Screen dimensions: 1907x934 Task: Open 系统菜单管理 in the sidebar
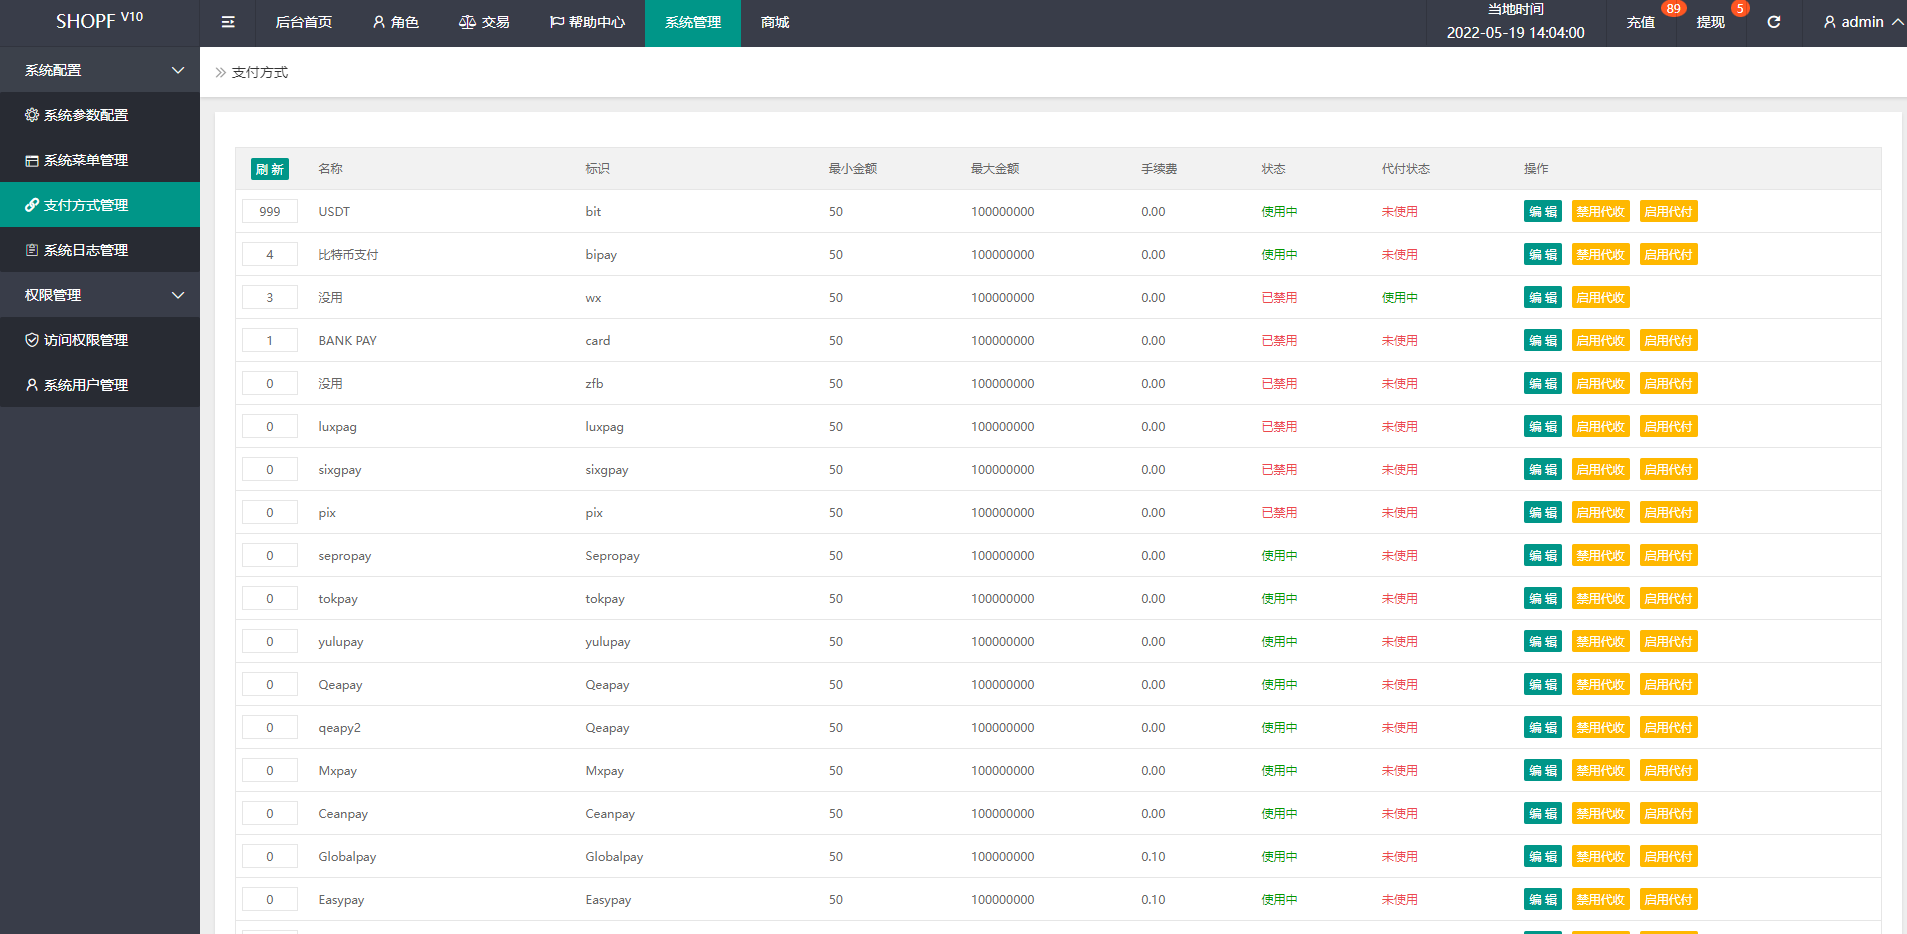pyautogui.click(x=86, y=160)
